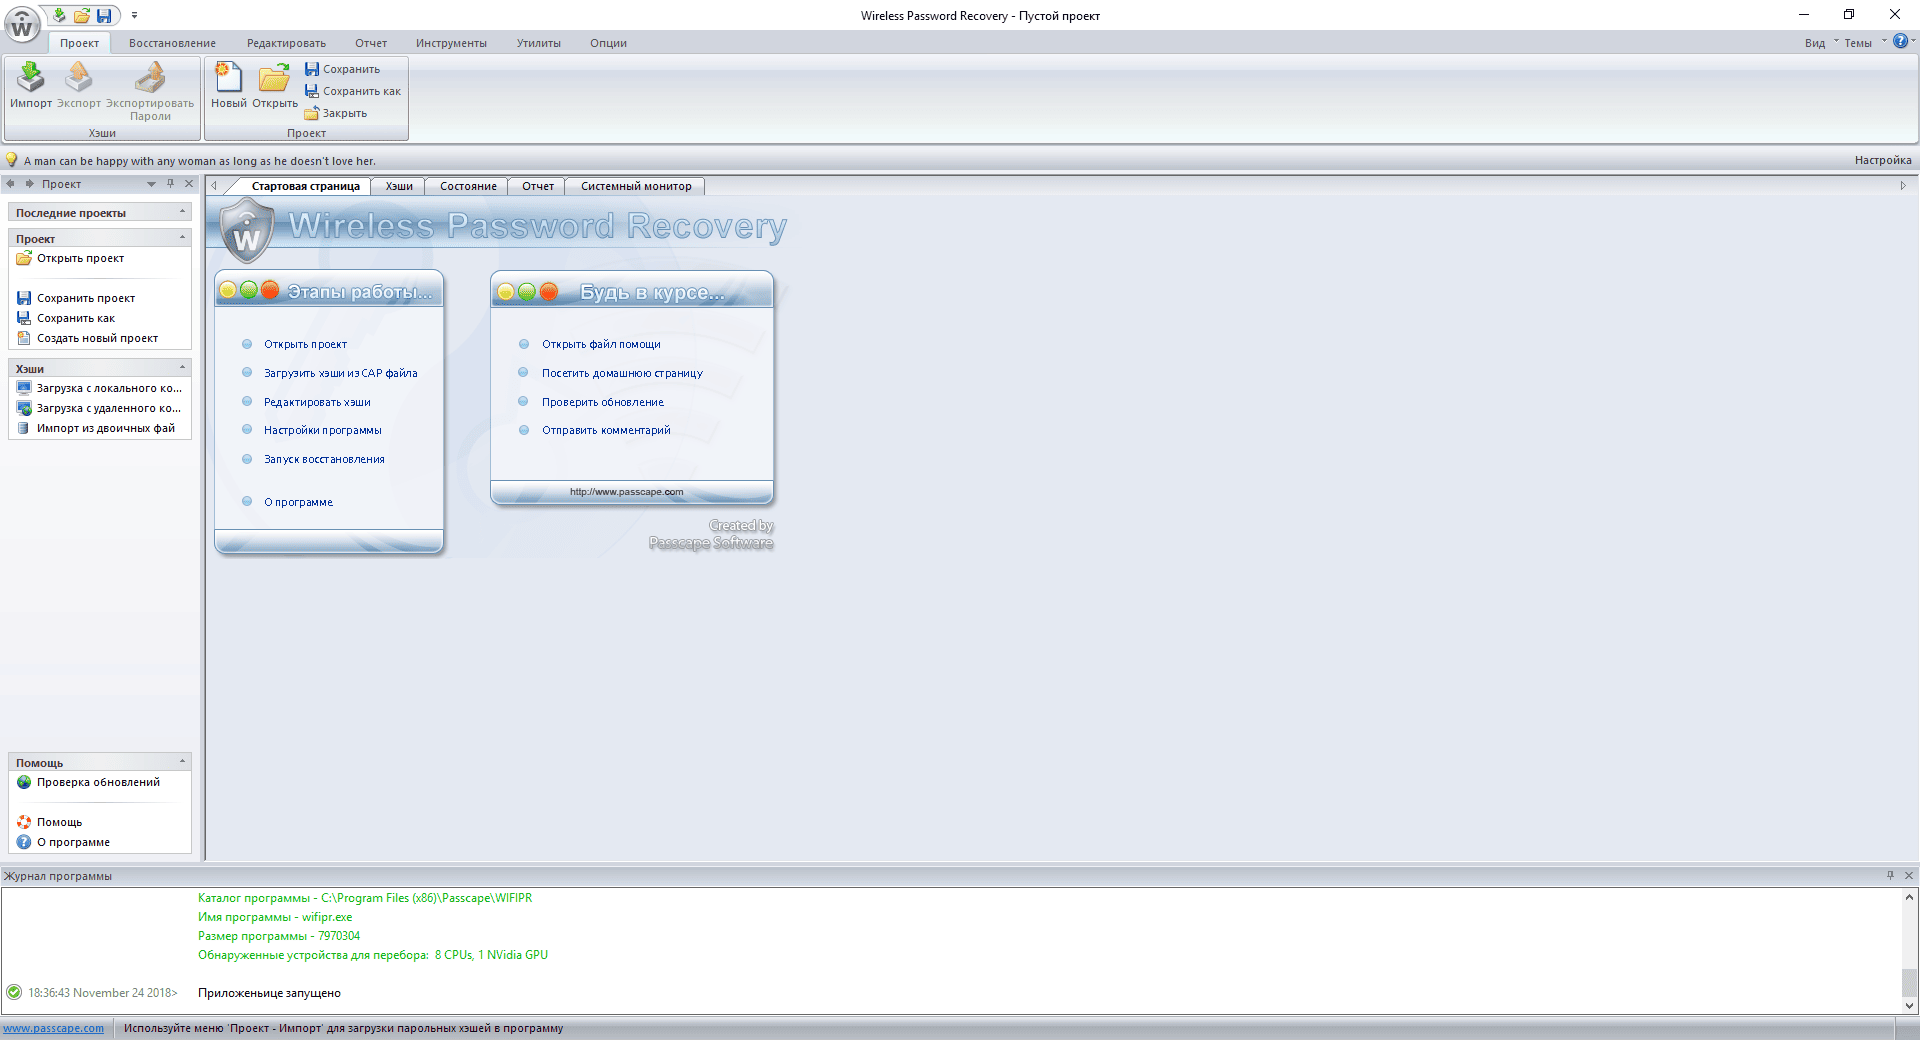Open the Инструменты ribbon tab
Viewport: 1920px width, 1040px height.
451,43
